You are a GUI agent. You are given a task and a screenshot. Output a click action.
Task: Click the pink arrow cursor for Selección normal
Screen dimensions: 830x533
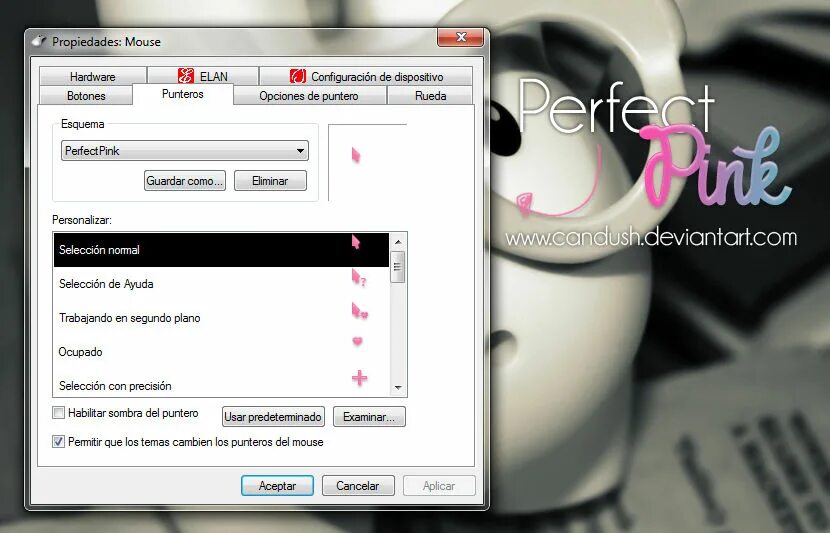pos(356,242)
